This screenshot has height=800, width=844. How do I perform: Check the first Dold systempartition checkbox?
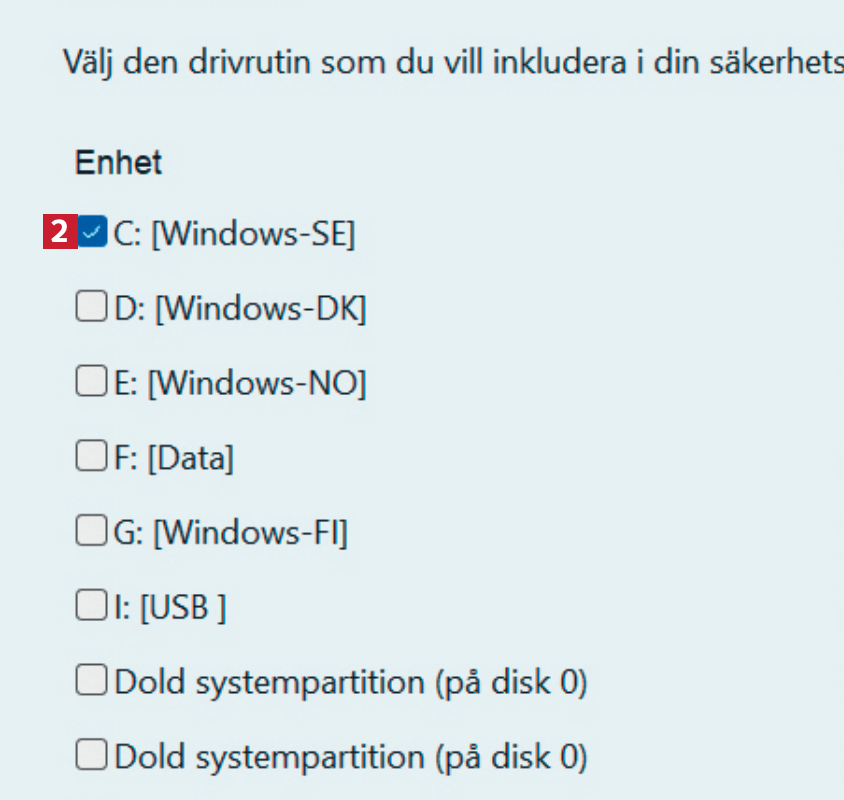90,681
